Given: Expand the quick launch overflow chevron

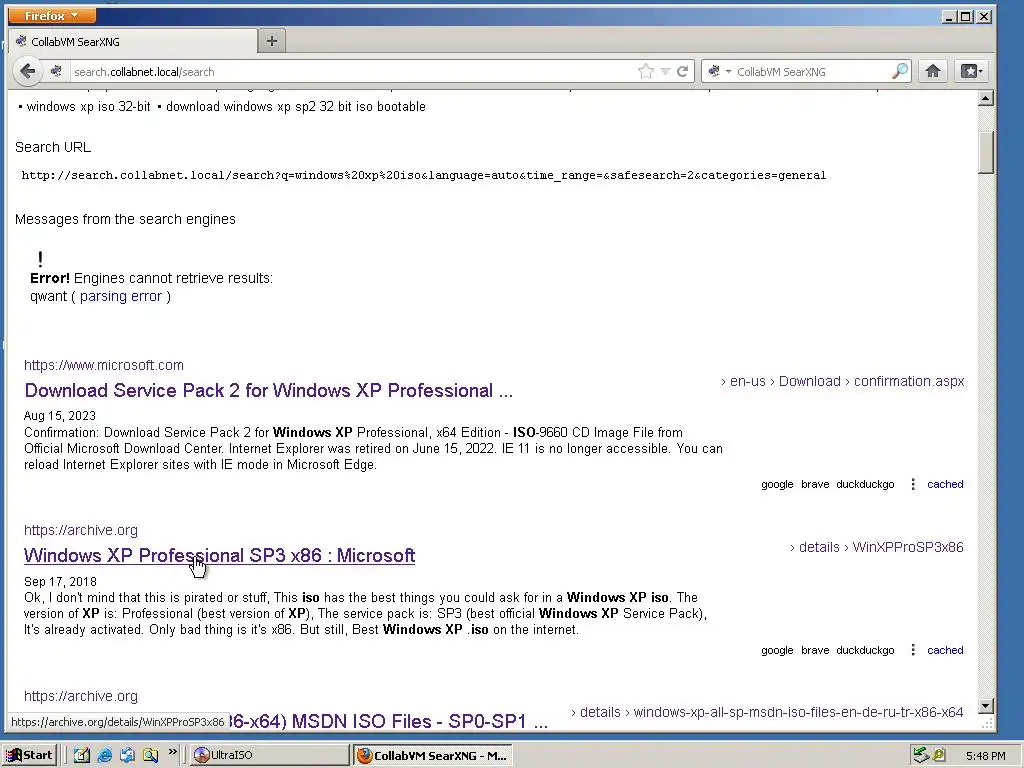Looking at the screenshot, I should (x=172, y=752).
